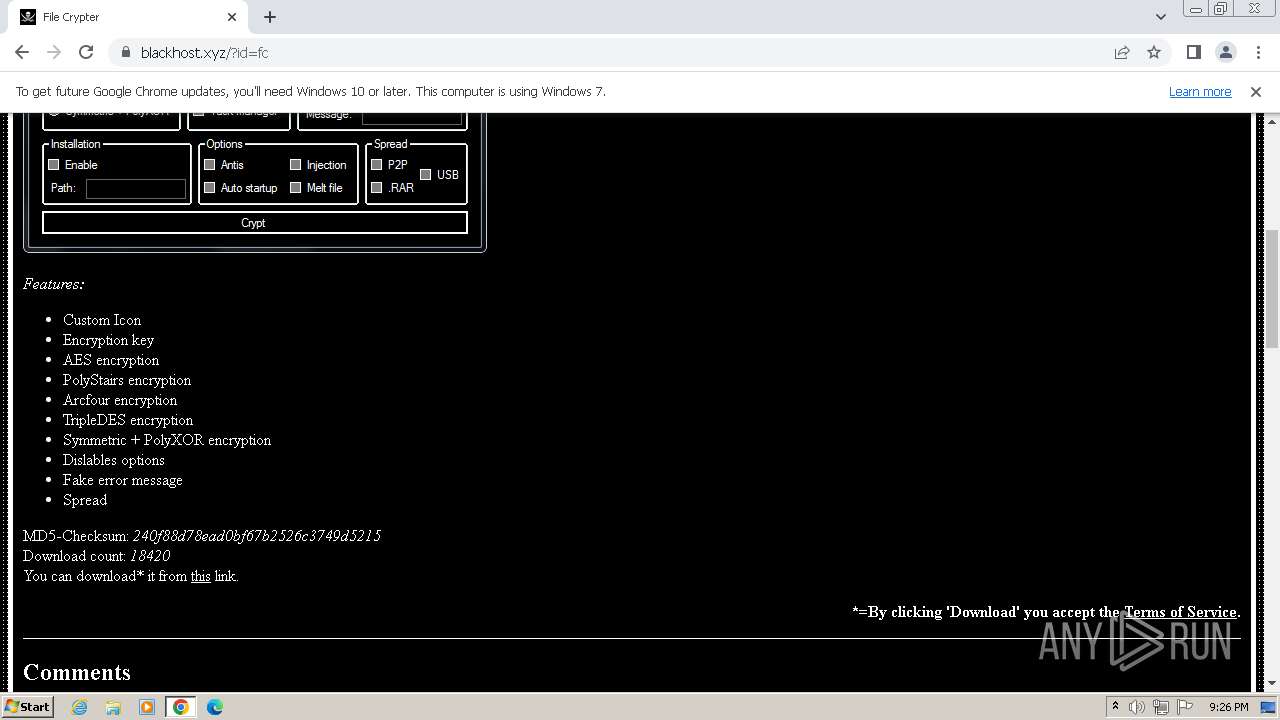Click the Comments heading
Screen dimensions: 1280x720
[x=77, y=672]
